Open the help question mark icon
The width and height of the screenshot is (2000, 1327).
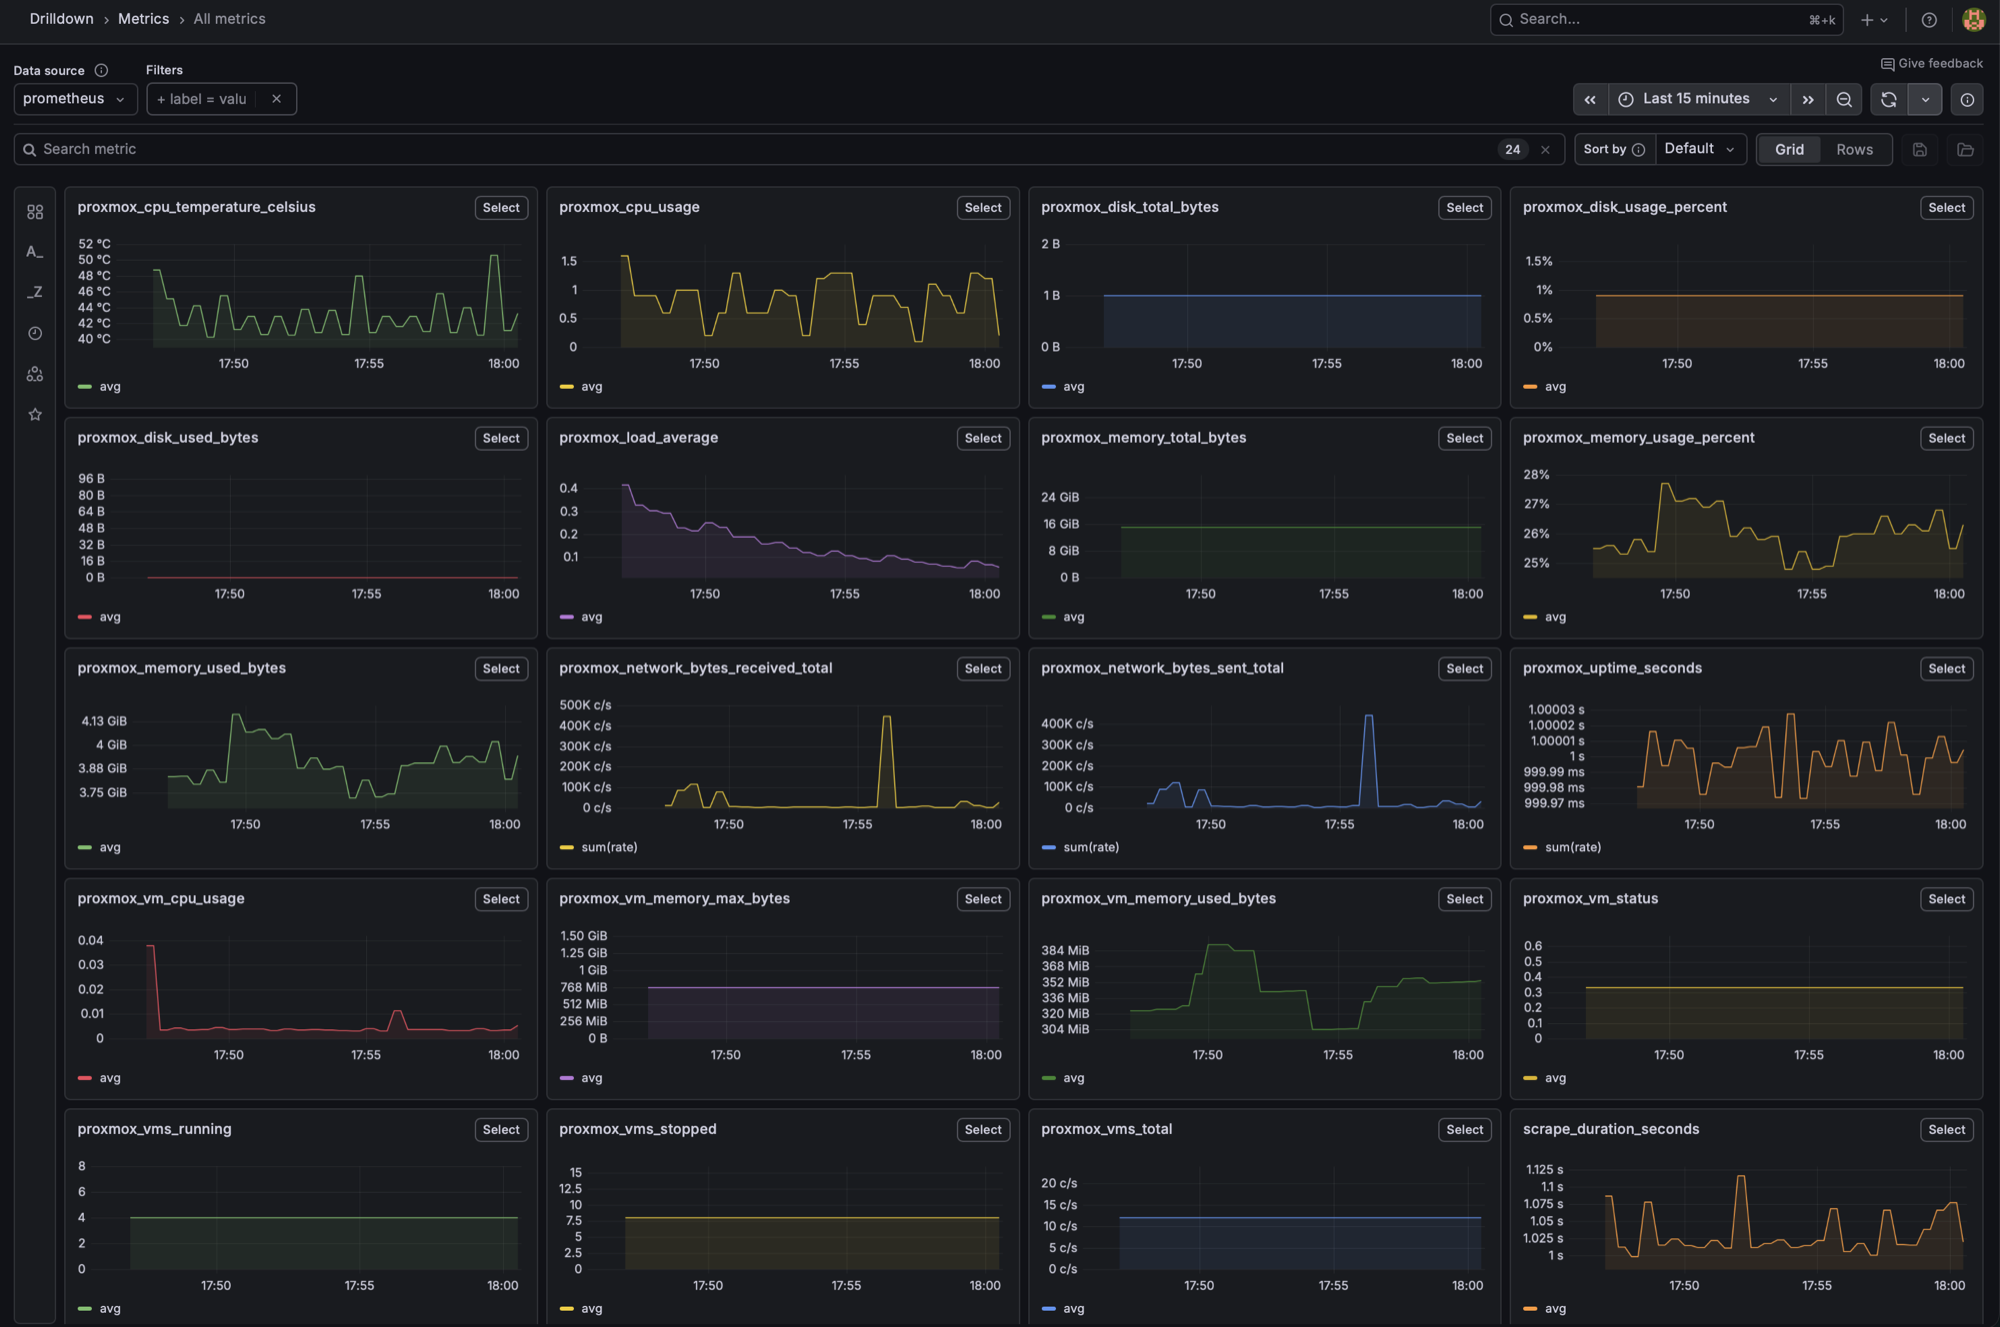(x=1929, y=19)
